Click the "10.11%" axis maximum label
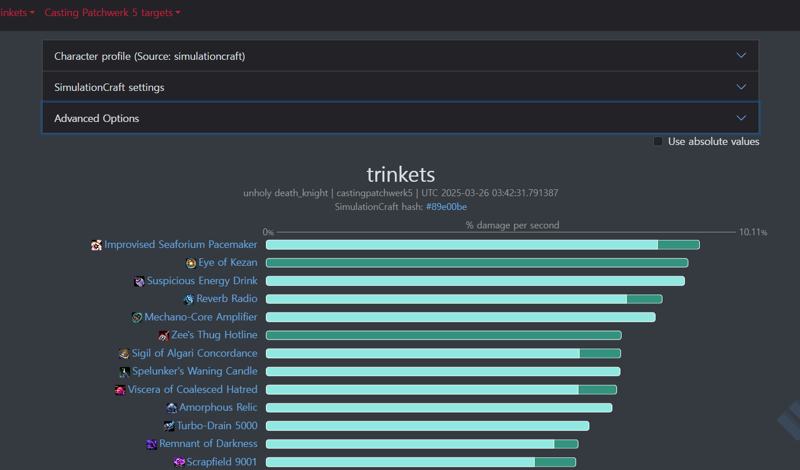 (x=753, y=232)
